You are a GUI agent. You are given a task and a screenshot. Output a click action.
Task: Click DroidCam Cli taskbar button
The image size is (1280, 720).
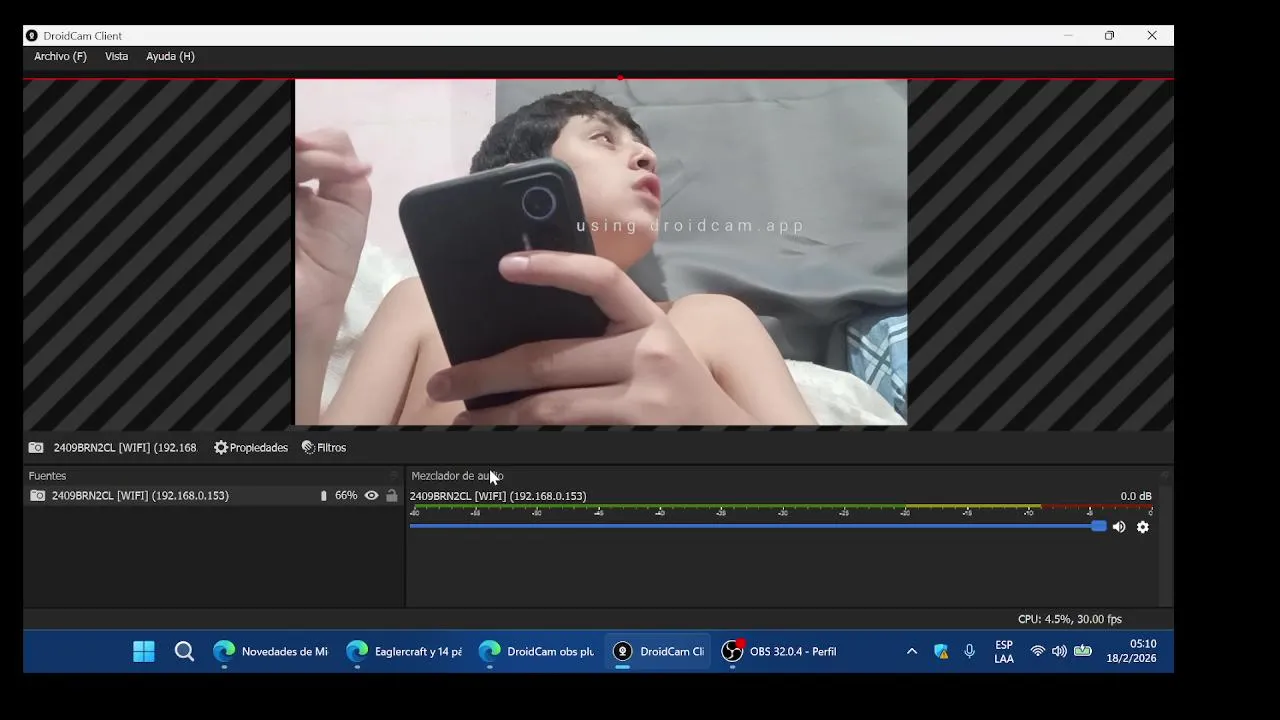(x=658, y=652)
